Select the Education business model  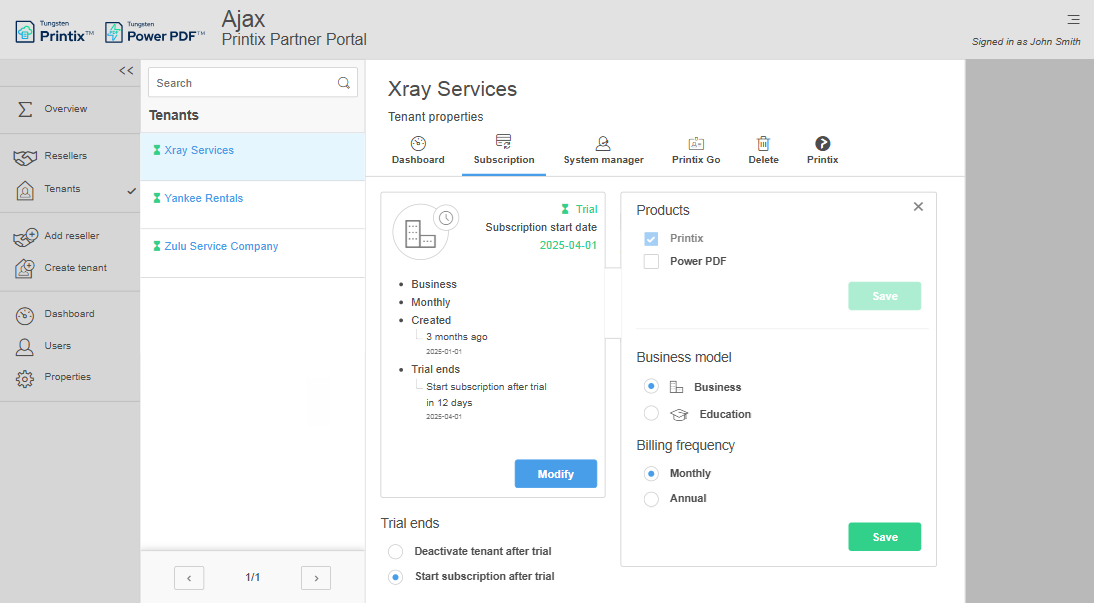[651, 414]
